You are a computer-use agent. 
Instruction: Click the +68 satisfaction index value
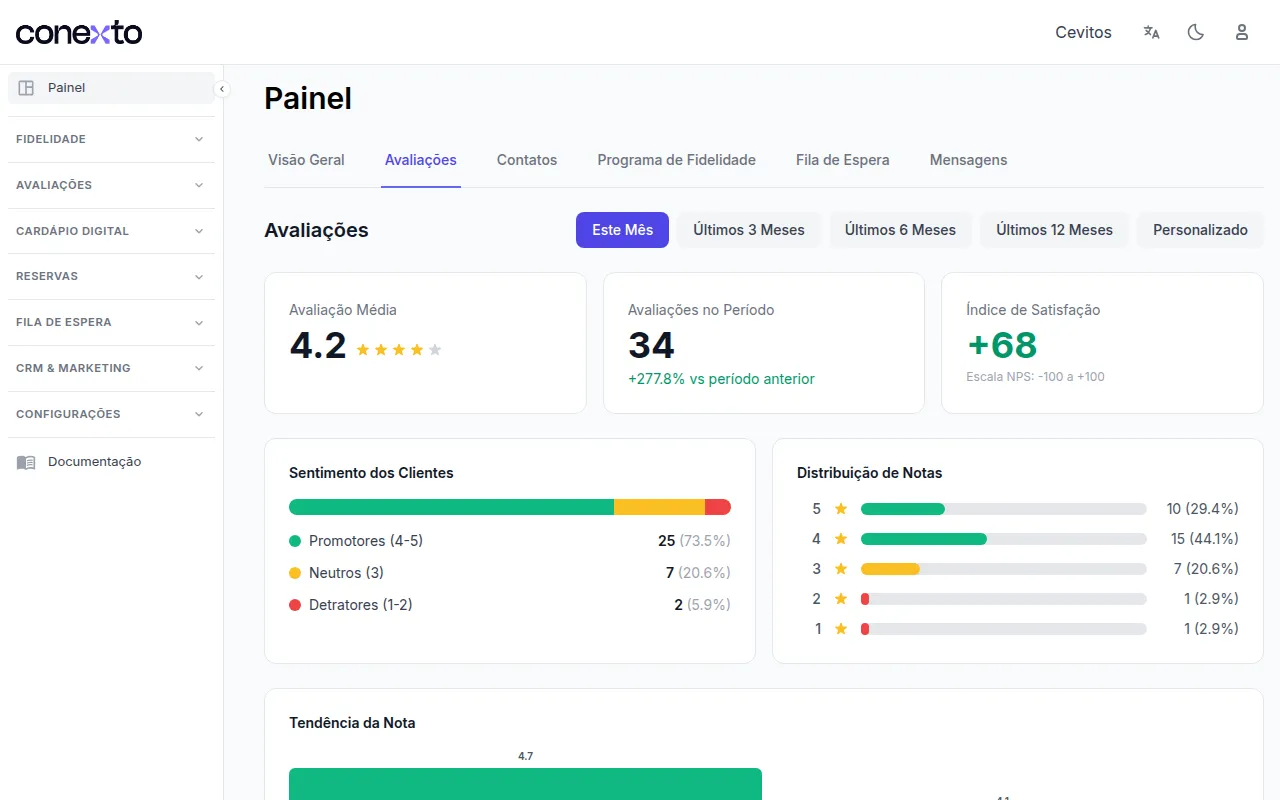coord(1002,345)
